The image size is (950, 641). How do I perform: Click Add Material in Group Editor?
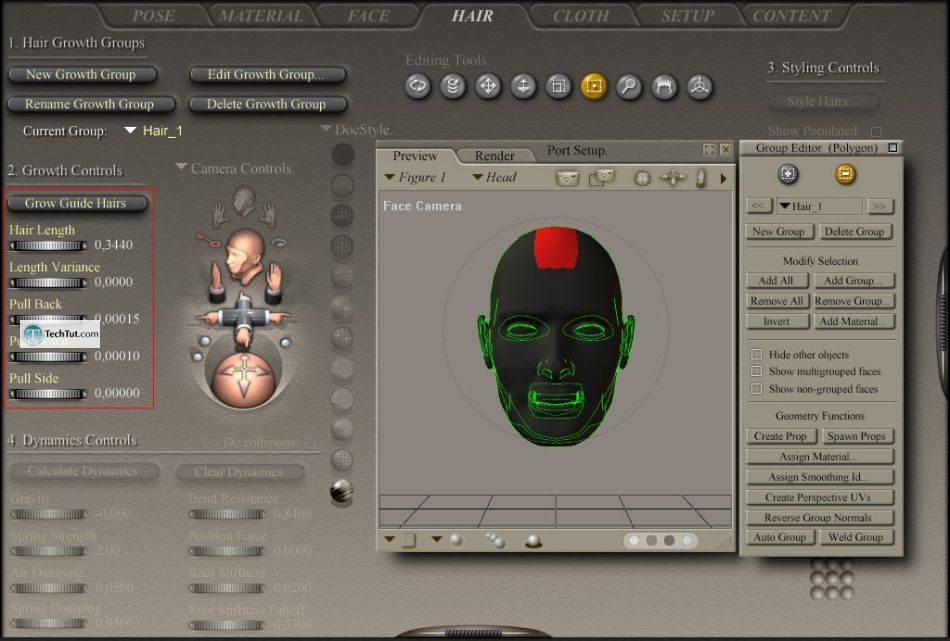(x=854, y=321)
